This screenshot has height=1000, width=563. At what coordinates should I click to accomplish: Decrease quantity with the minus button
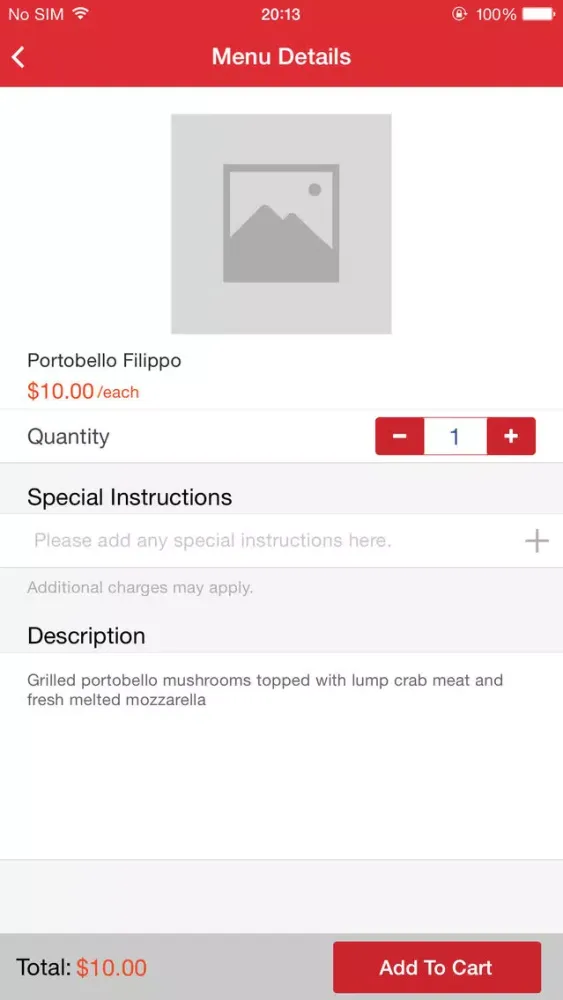click(x=400, y=436)
